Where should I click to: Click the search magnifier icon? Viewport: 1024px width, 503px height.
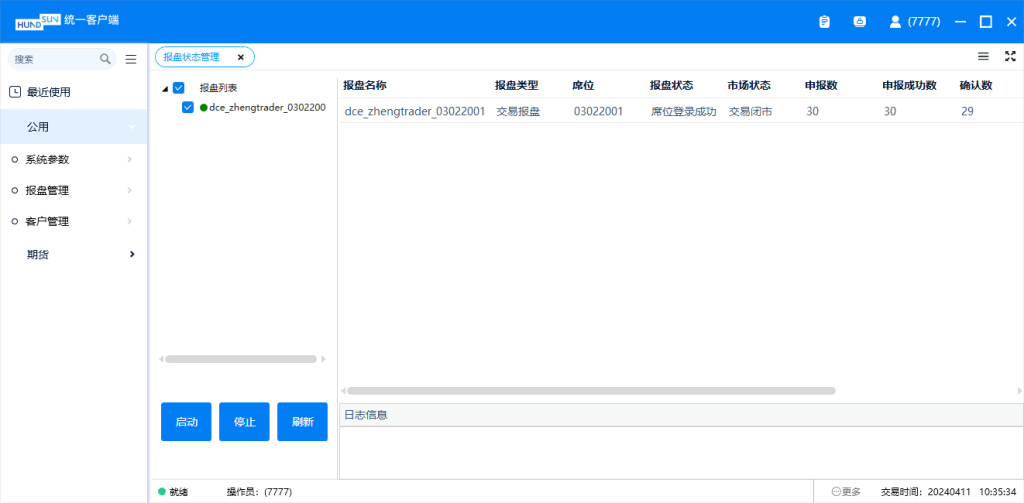(x=105, y=59)
